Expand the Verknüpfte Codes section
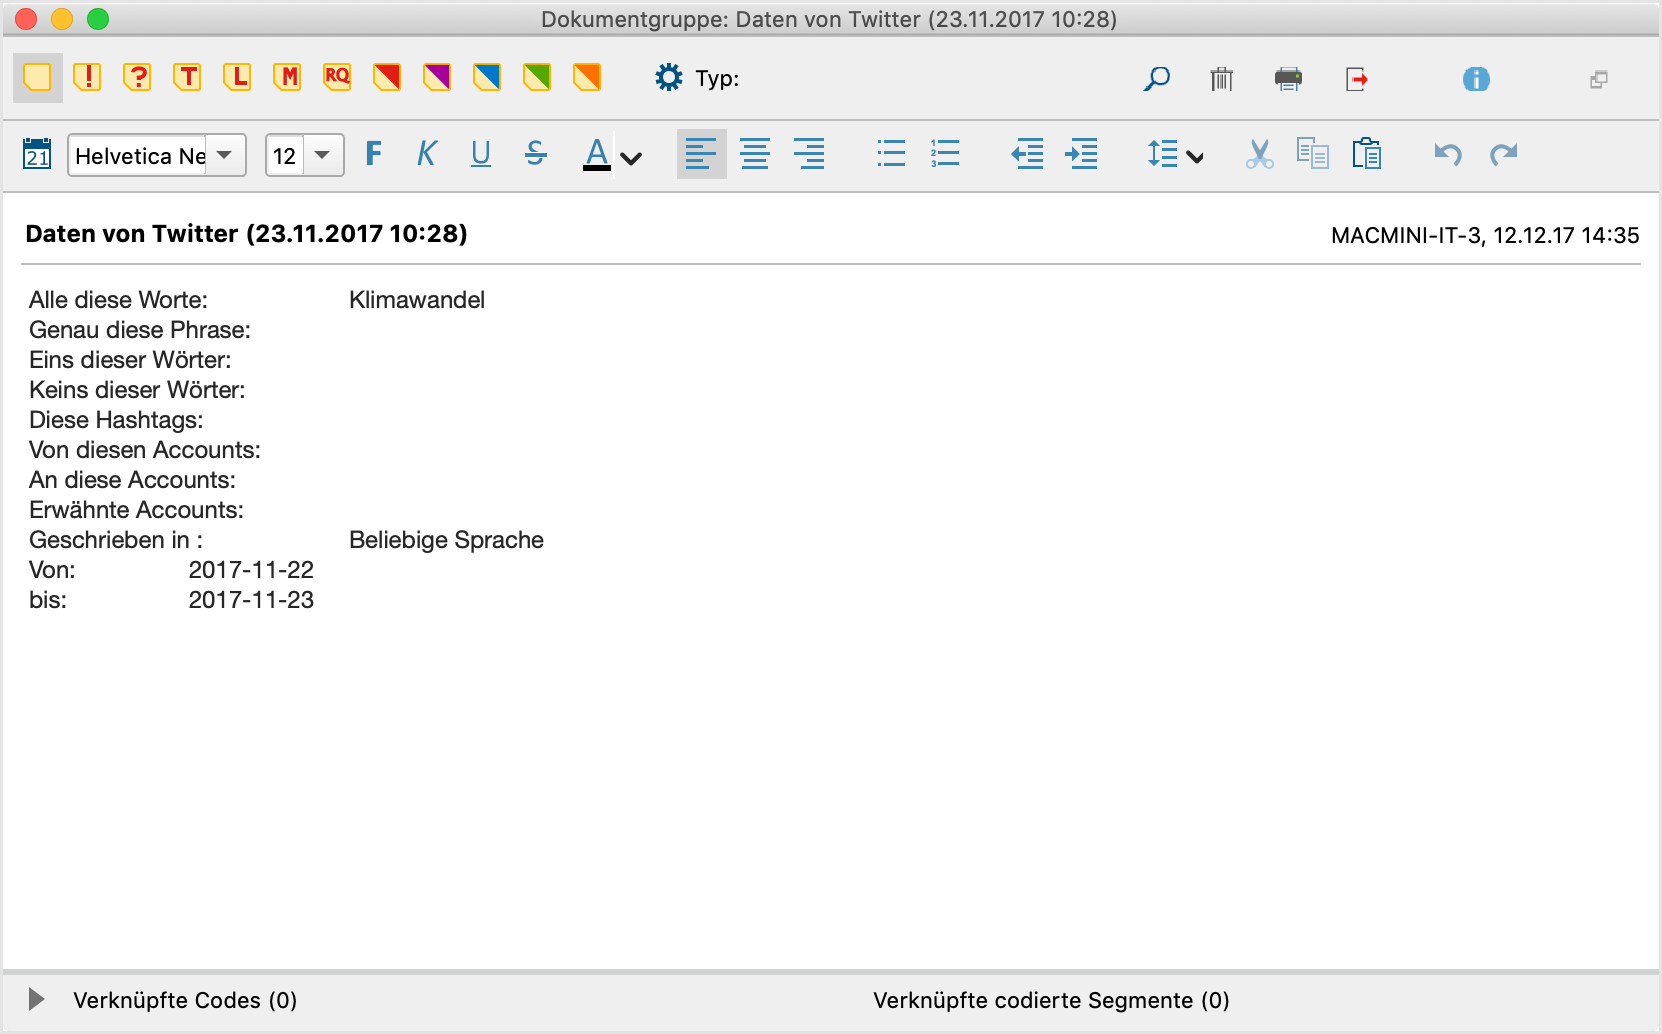Screen dimensions: 1662x1034 pyautogui.click(x=37, y=999)
